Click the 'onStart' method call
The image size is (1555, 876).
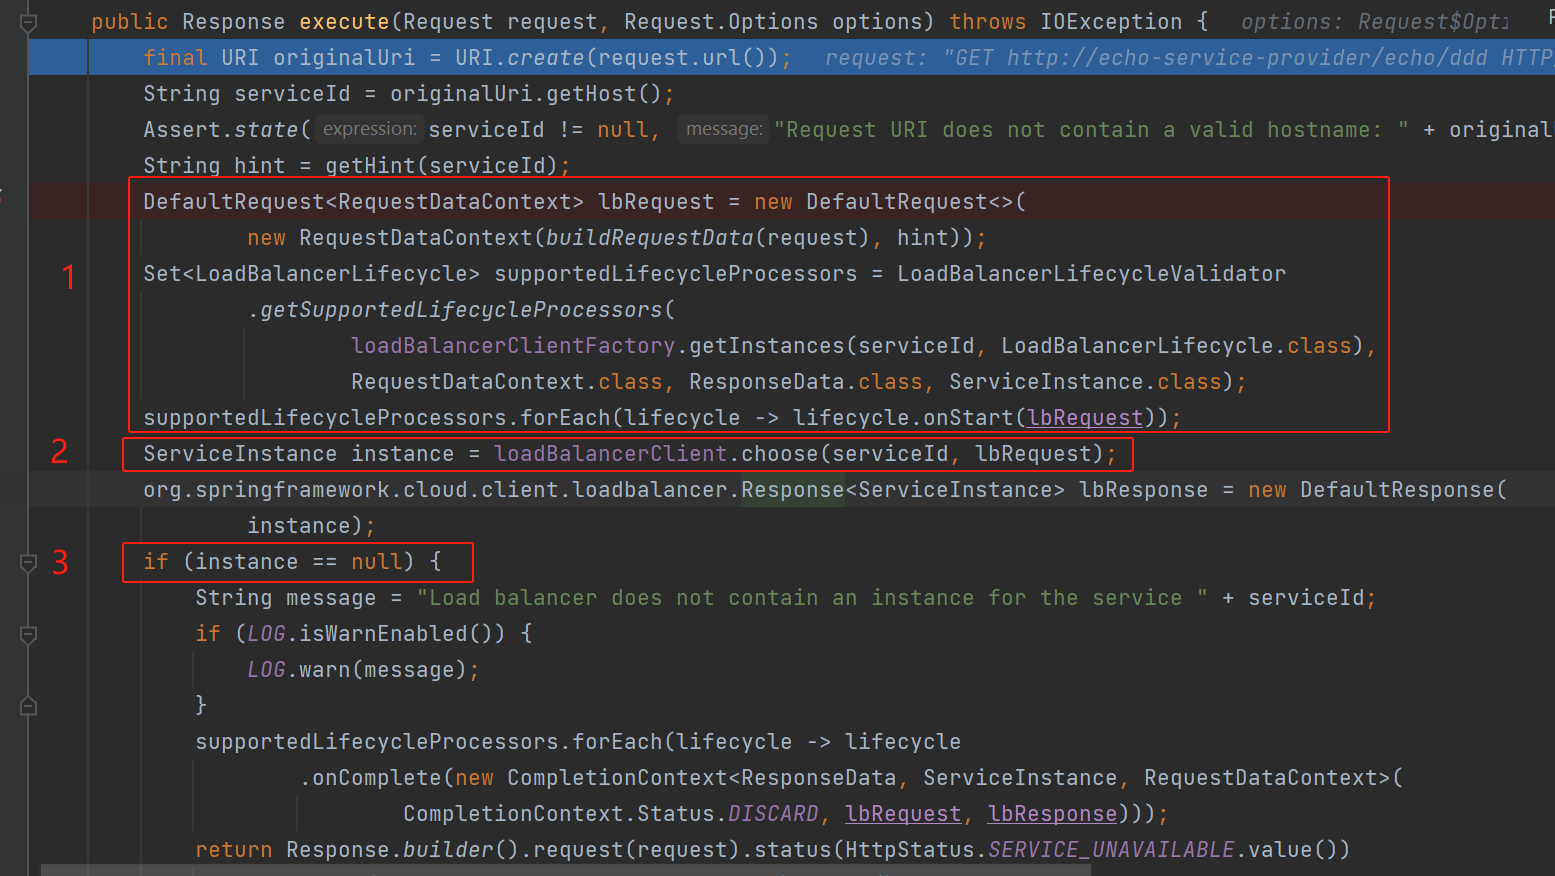[x=969, y=418]
